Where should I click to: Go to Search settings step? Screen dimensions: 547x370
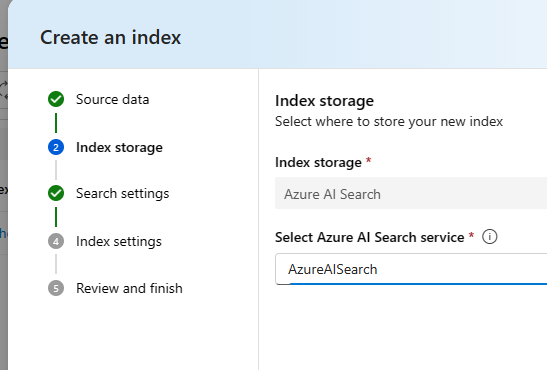point(122,194)
